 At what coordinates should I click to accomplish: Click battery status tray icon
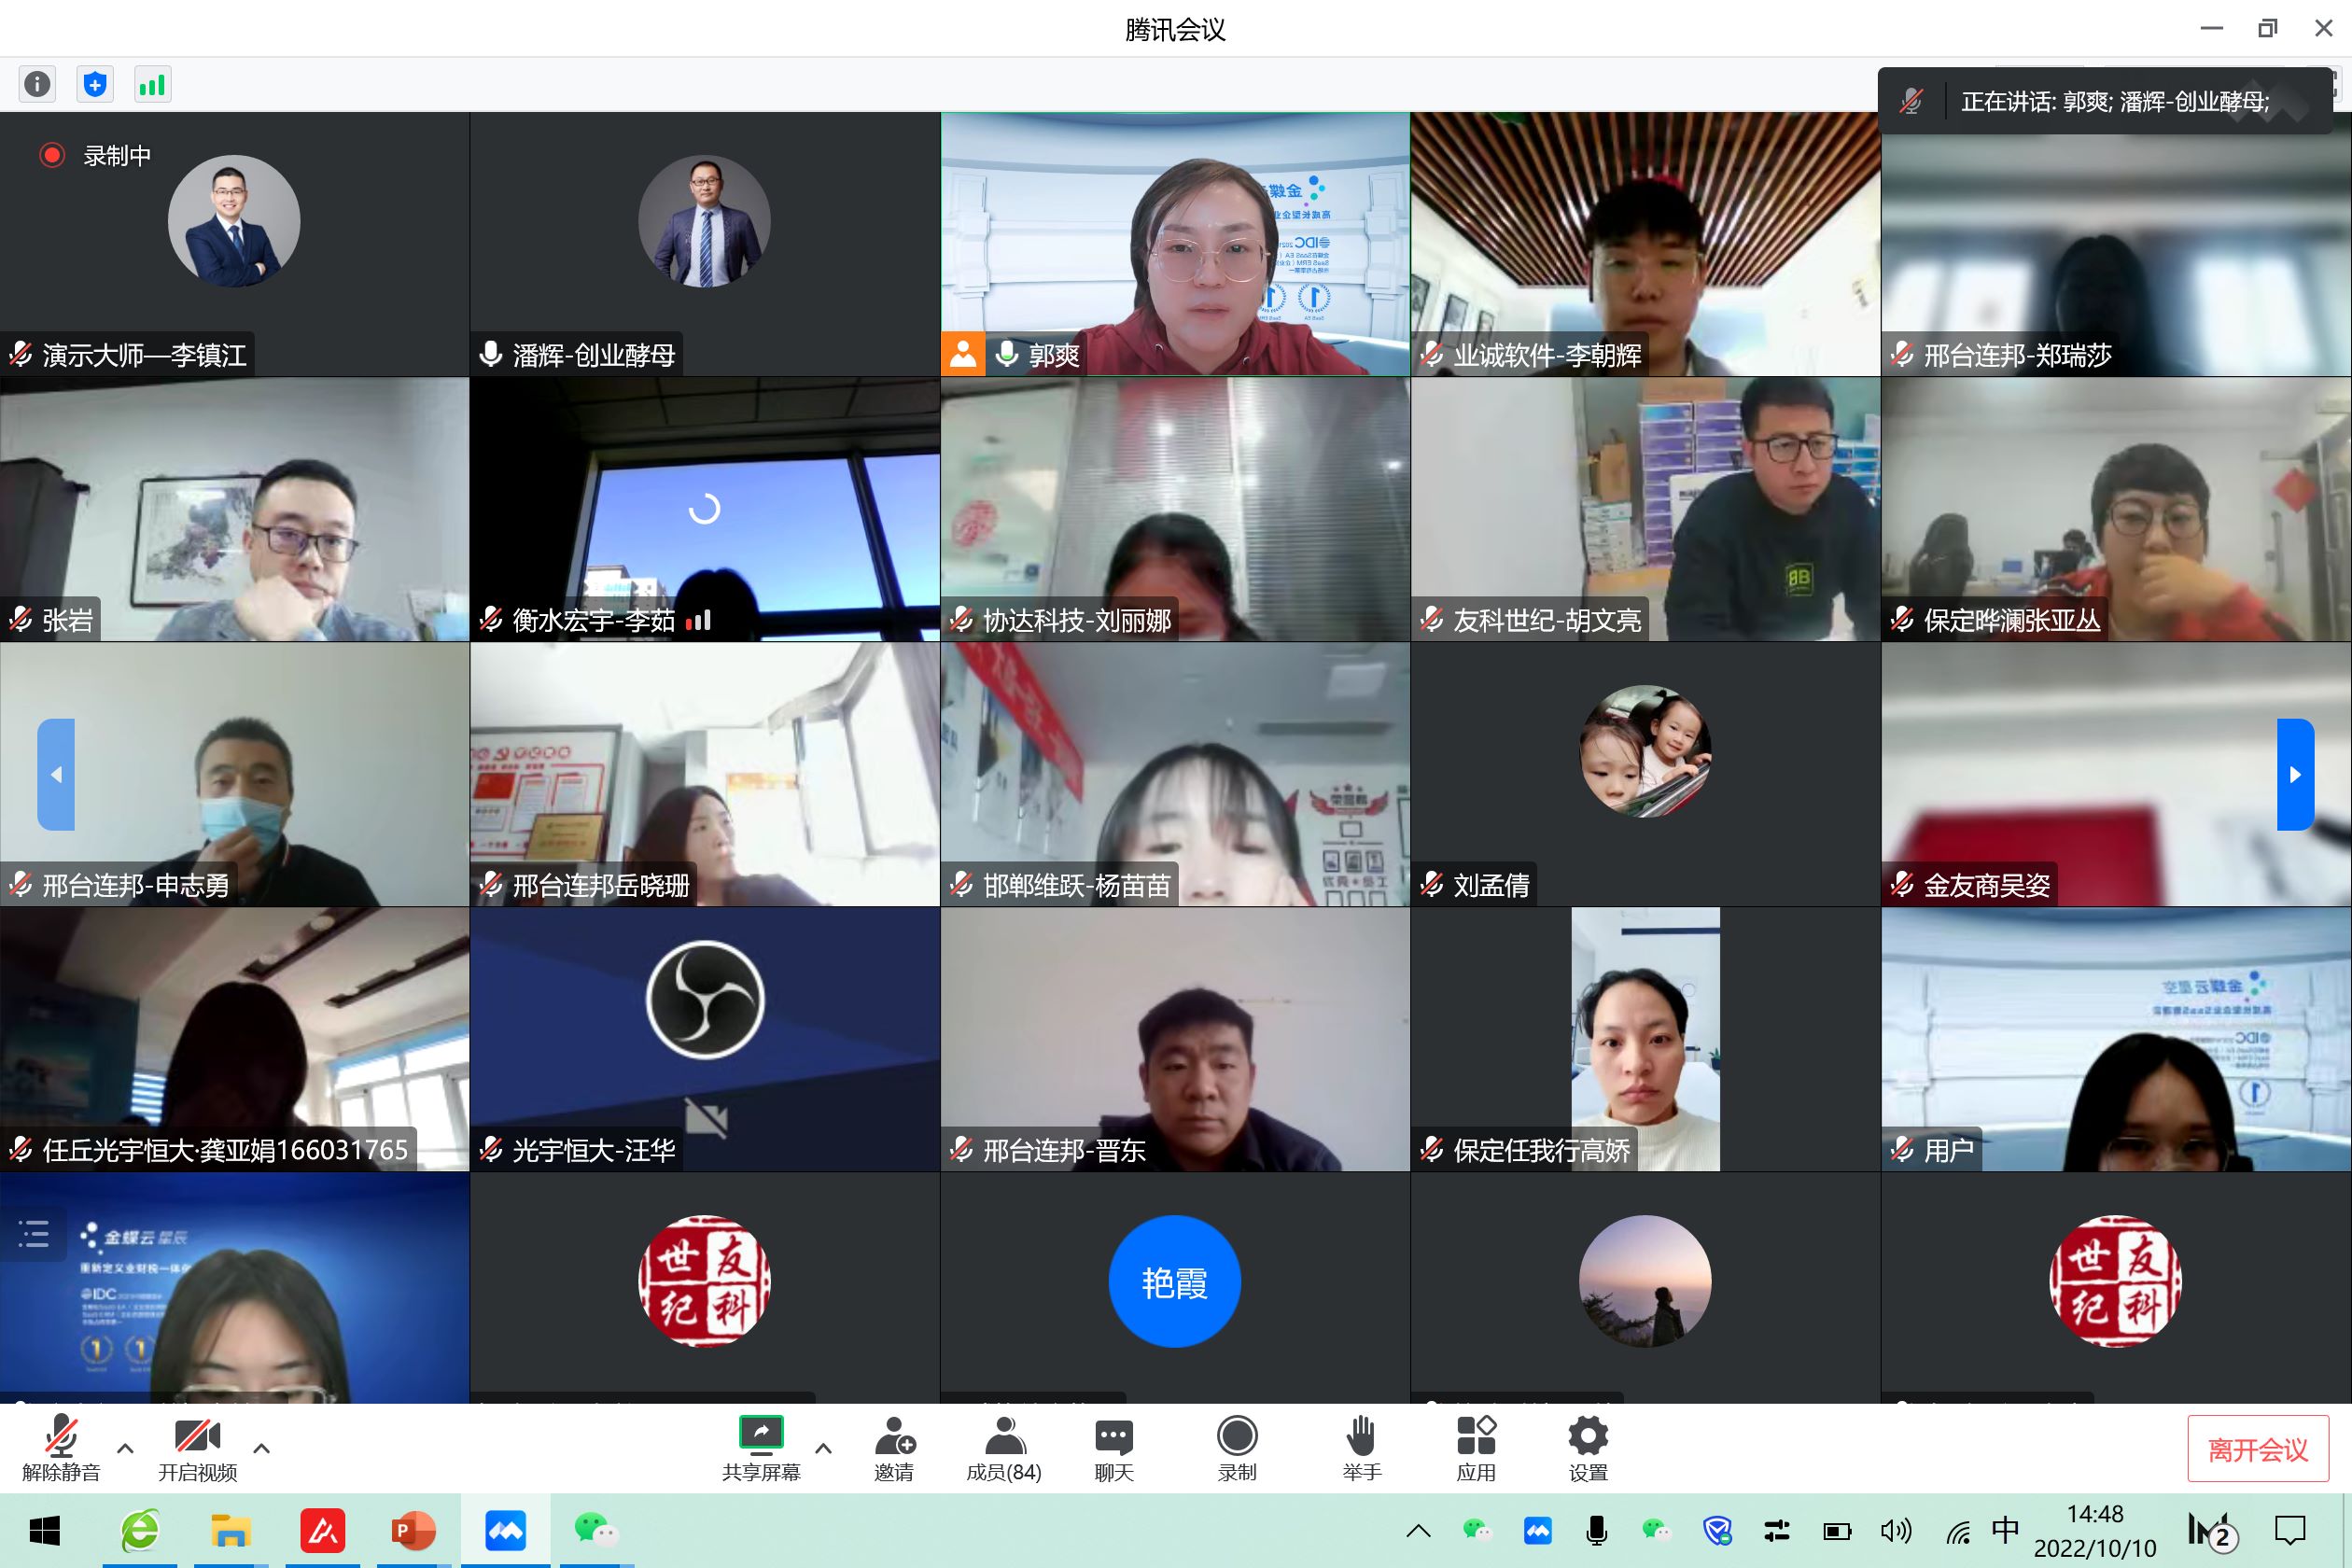point(1837,1530)
